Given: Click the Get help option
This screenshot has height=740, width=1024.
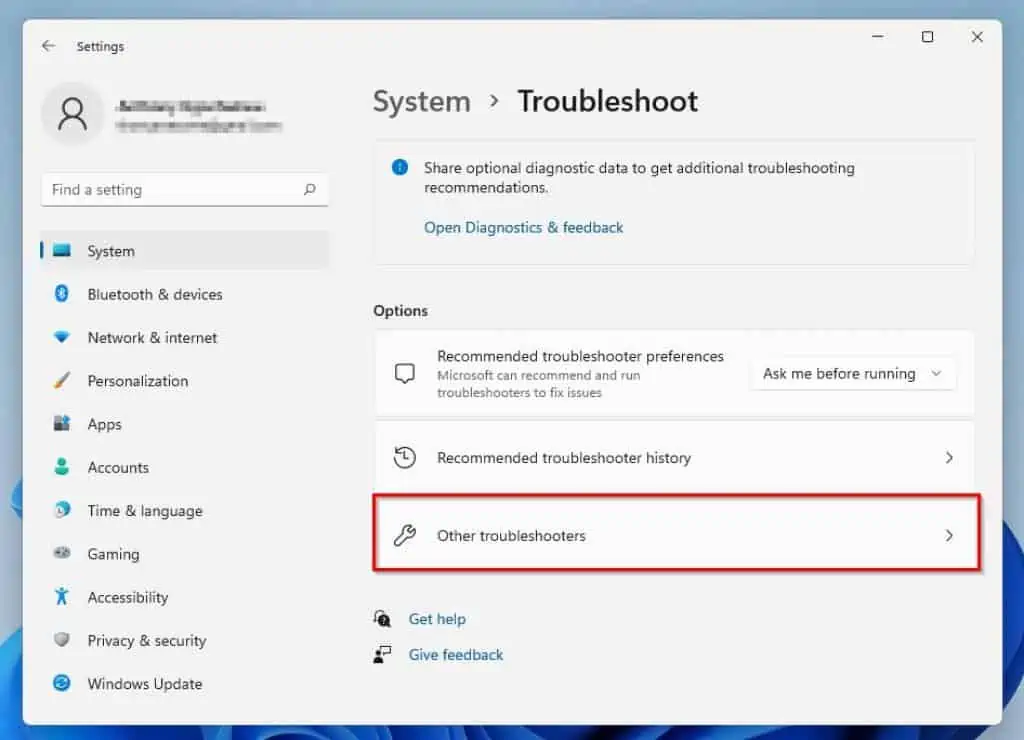Looking at the screenshot, I should pos(437,618).
